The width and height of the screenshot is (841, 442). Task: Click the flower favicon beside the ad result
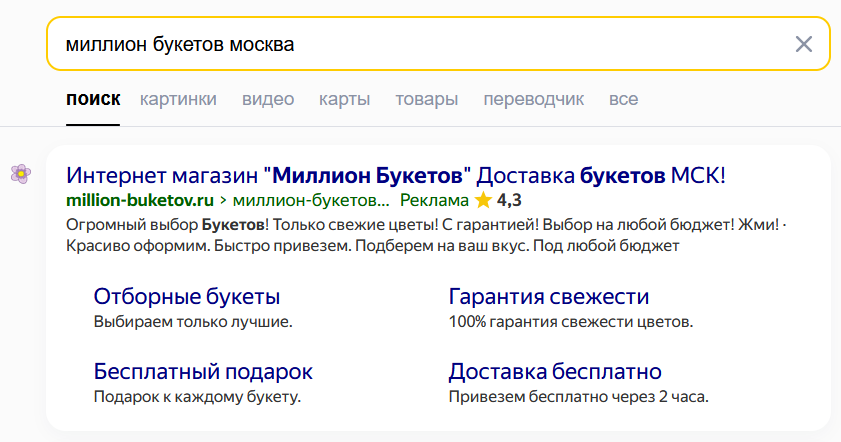[x=21, y=174]
